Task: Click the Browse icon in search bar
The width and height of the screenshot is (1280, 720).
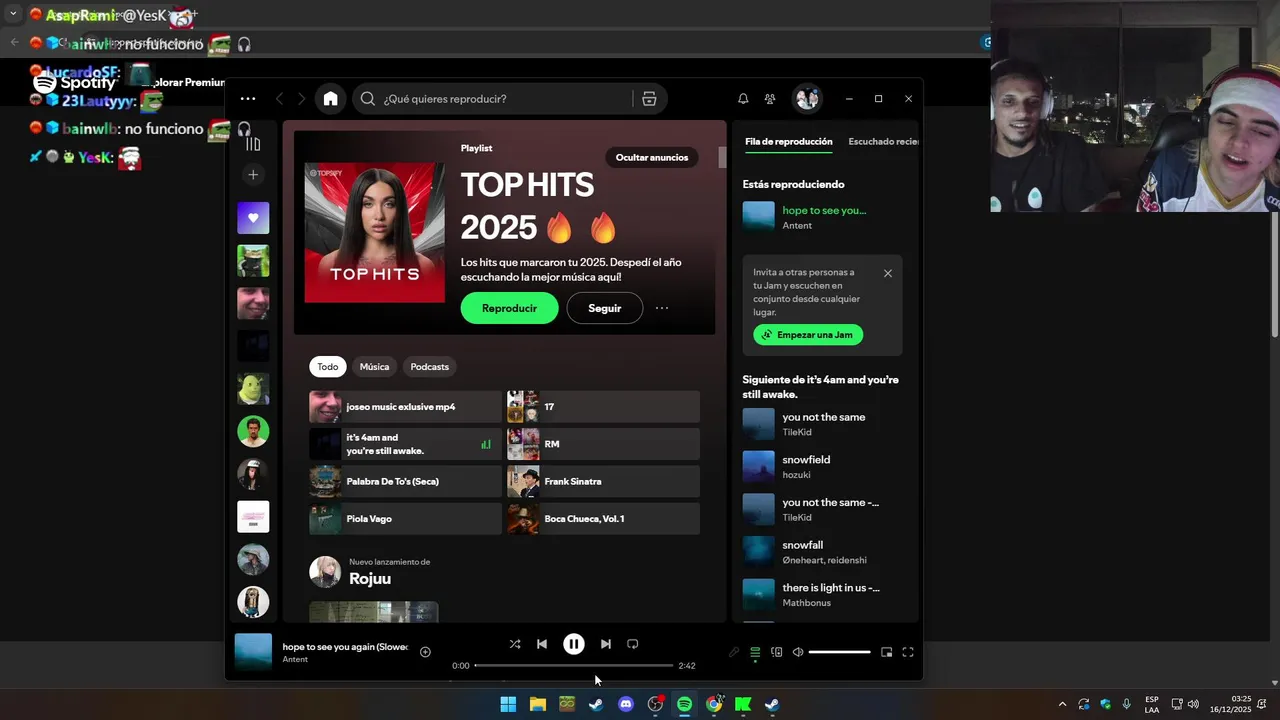Action: 649,99
